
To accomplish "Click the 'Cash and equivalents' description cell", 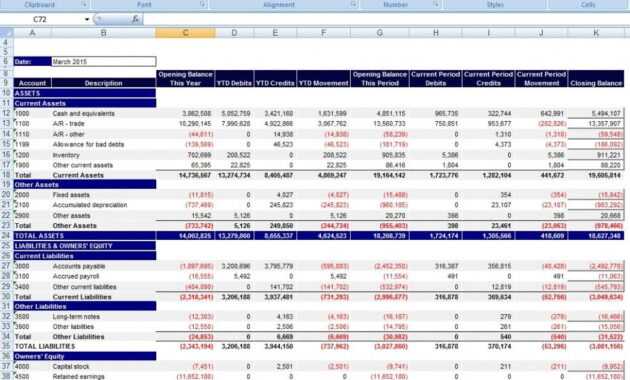I will tap(103, 114).
